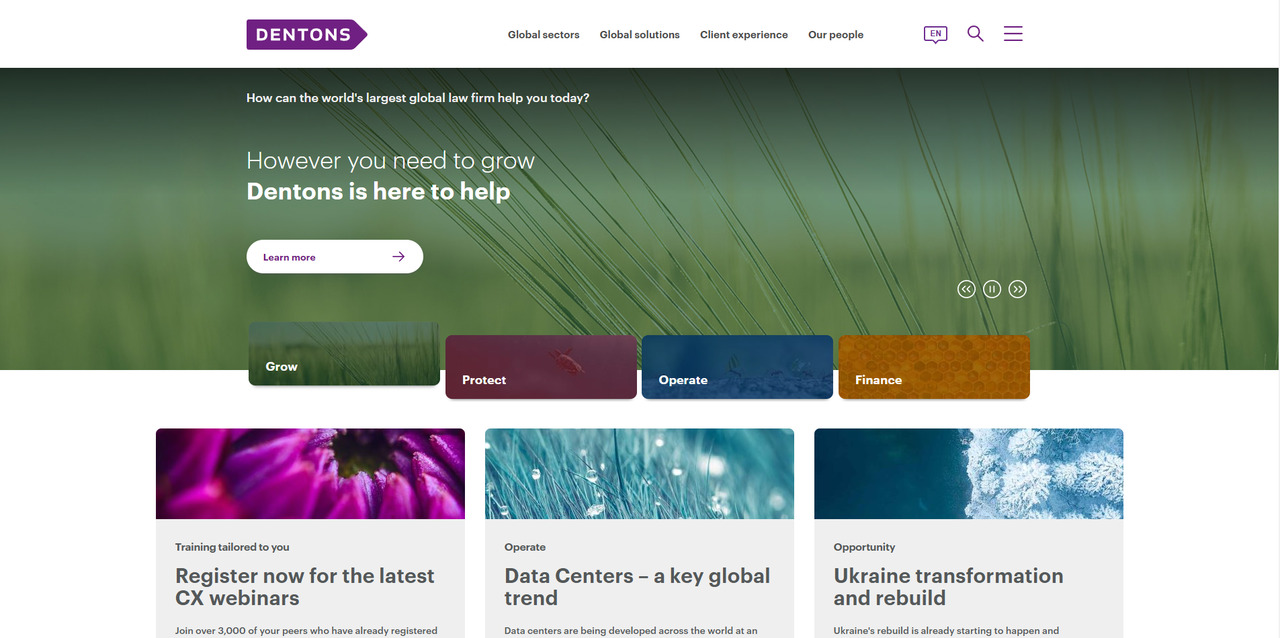Click 'Training tailored to you' label
The image size is (1280, 638).
click(x=232, y=547)
